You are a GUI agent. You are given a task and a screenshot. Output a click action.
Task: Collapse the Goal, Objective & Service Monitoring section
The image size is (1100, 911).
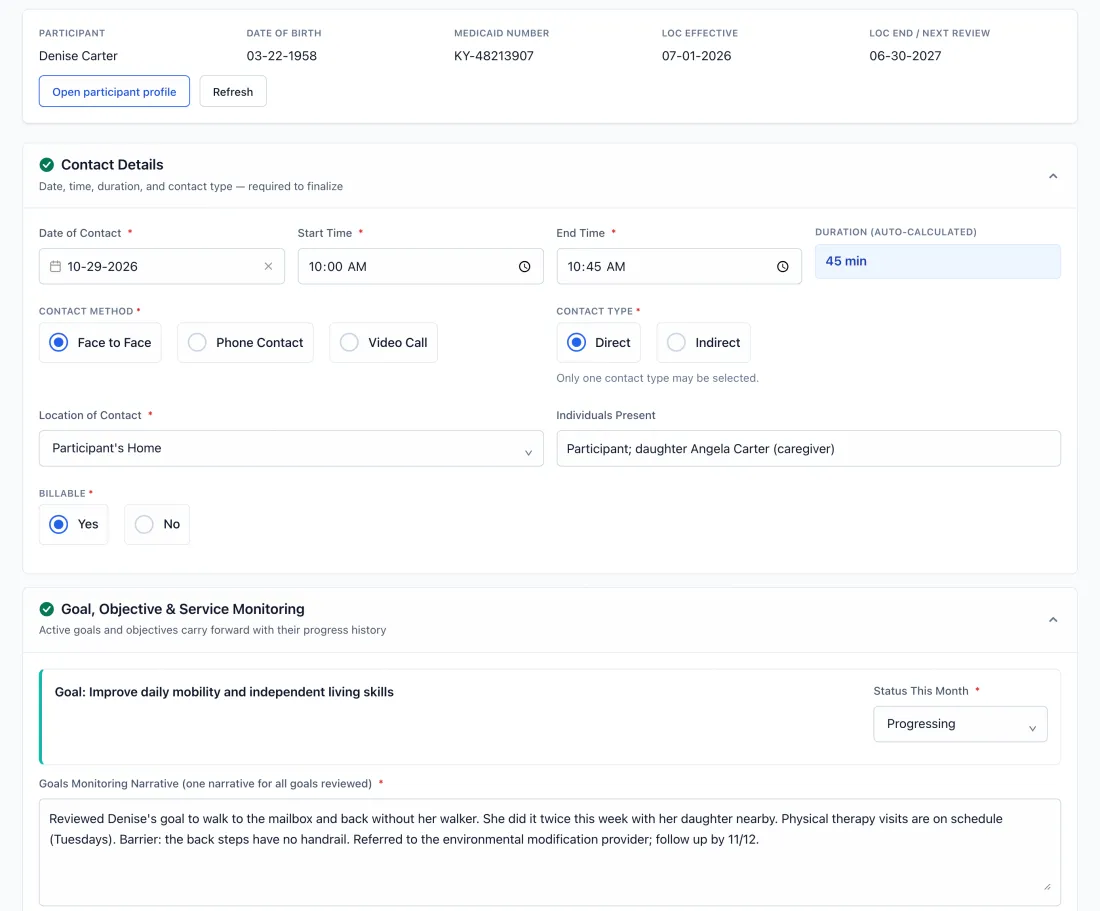[x=1053, y=620]
